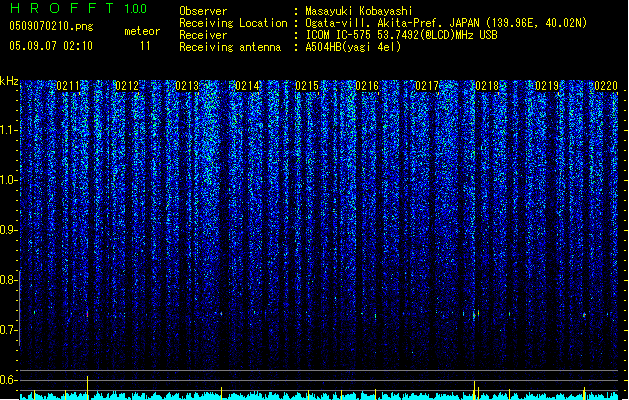Click the 0216 time marker
The width and height of the screenshot is (629, 400).
(x=367, y=86)
